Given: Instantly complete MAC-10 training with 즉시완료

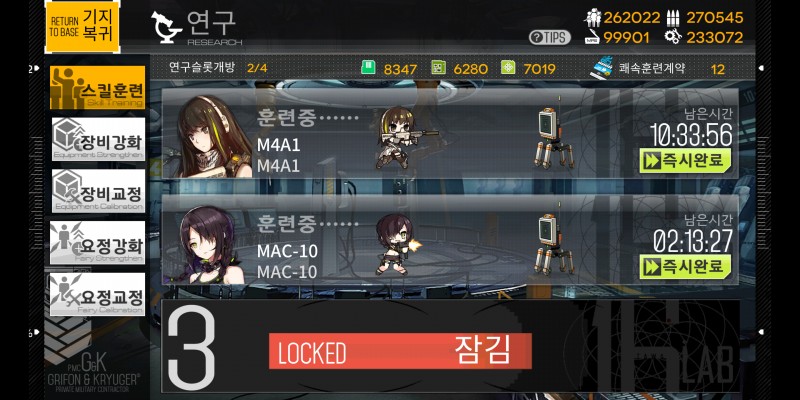Looking at the screenshot, I should [x=685, y=267].
